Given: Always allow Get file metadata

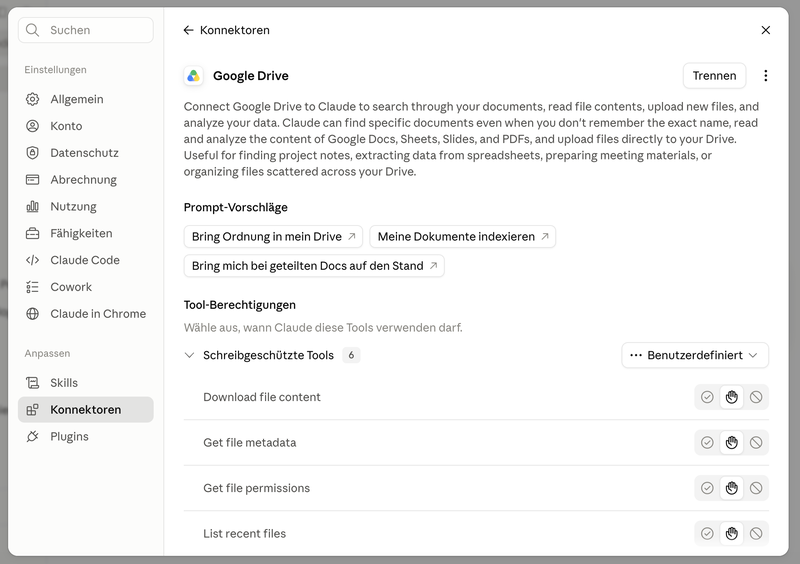Looking at the screenshot, I should 707,443.
